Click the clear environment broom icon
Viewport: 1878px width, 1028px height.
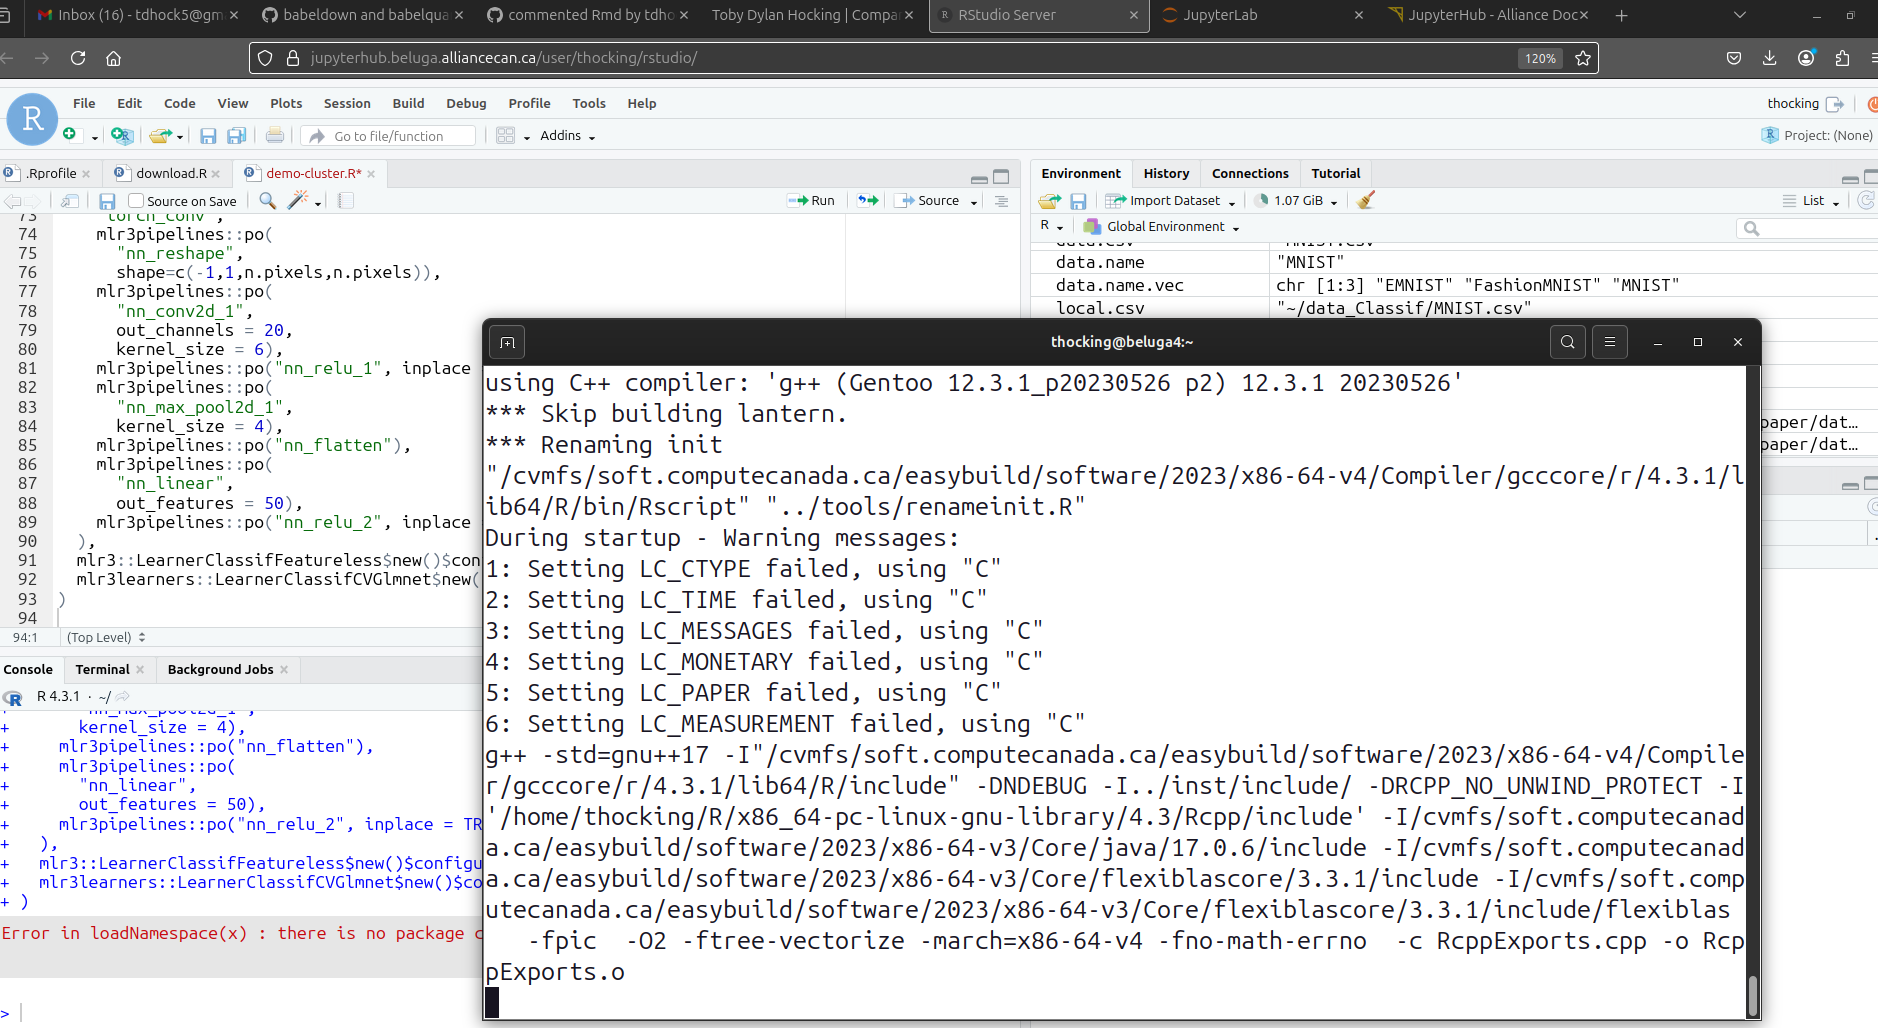coord(1366,200)
